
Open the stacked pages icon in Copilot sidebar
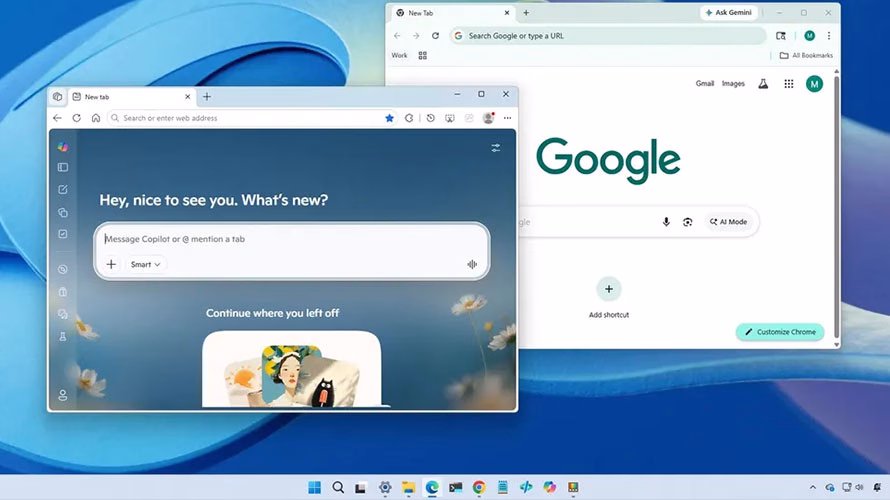63,212
